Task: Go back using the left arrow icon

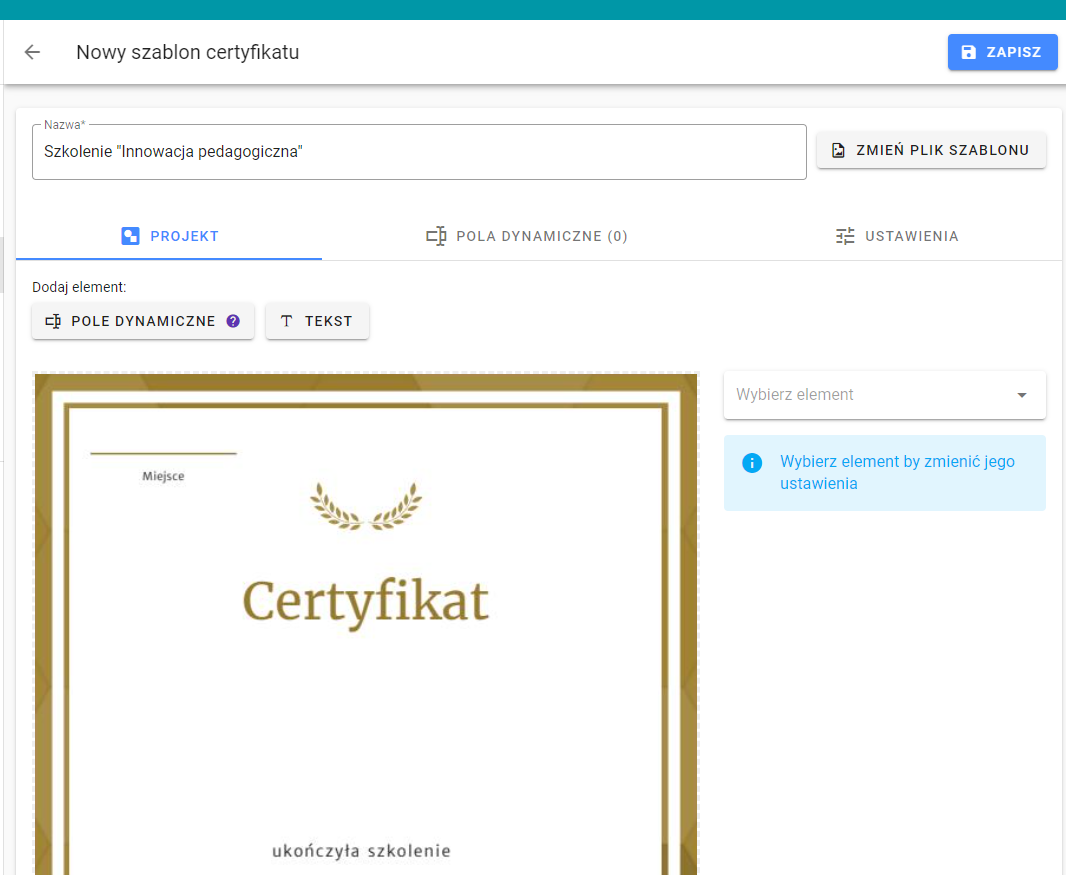Action: [32, 52]
